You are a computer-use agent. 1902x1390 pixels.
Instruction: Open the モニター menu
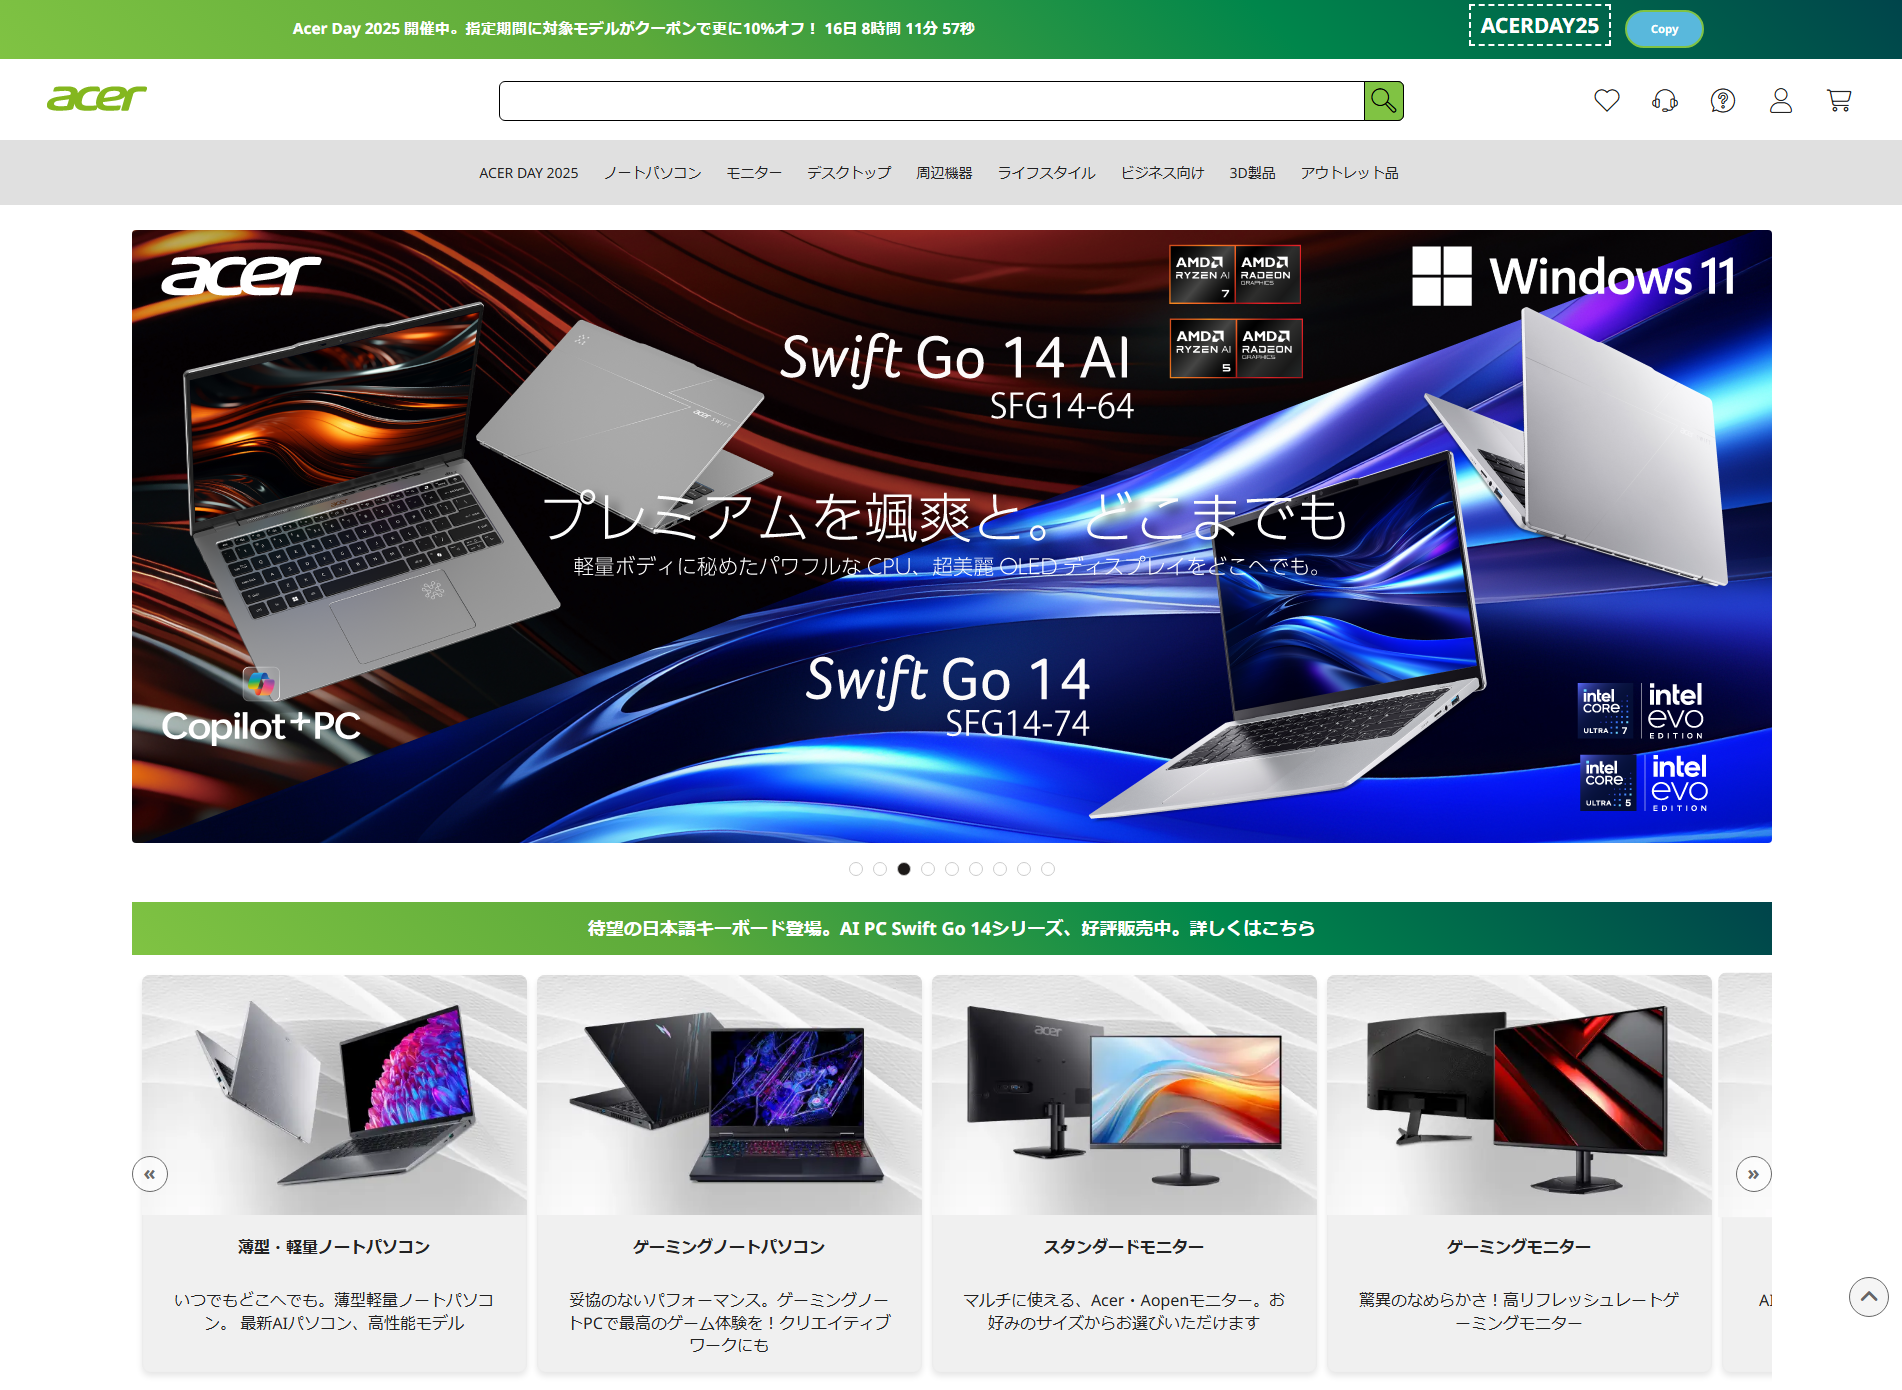click(x=754, y=173)
